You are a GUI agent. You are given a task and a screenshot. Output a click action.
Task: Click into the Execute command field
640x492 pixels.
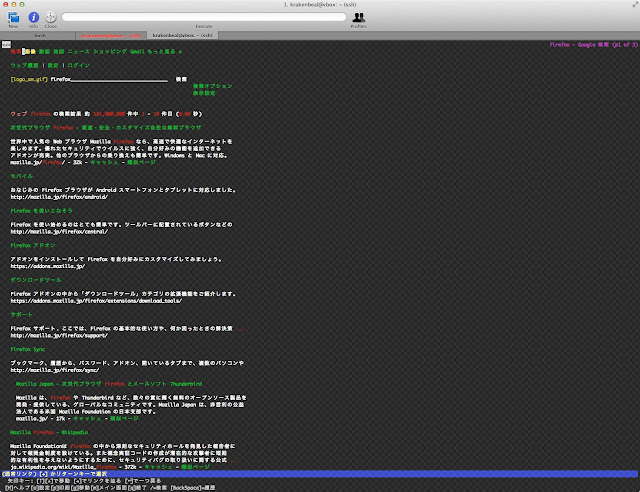(204, 17)
